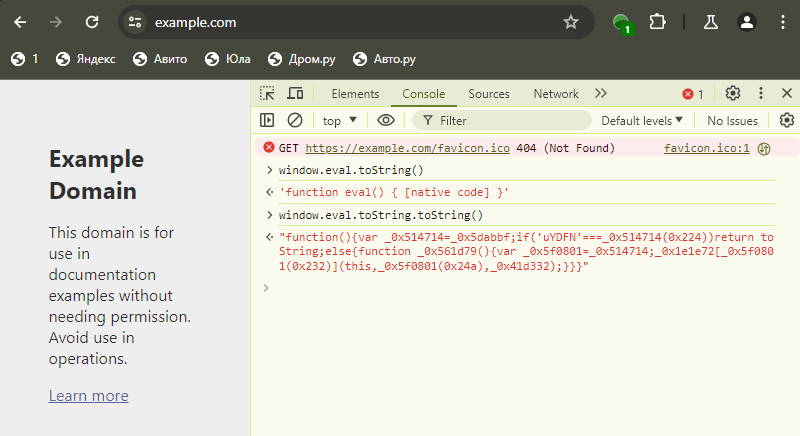
Task: Open the DevTools three-dot menu
Action: (x=761, y=94)
